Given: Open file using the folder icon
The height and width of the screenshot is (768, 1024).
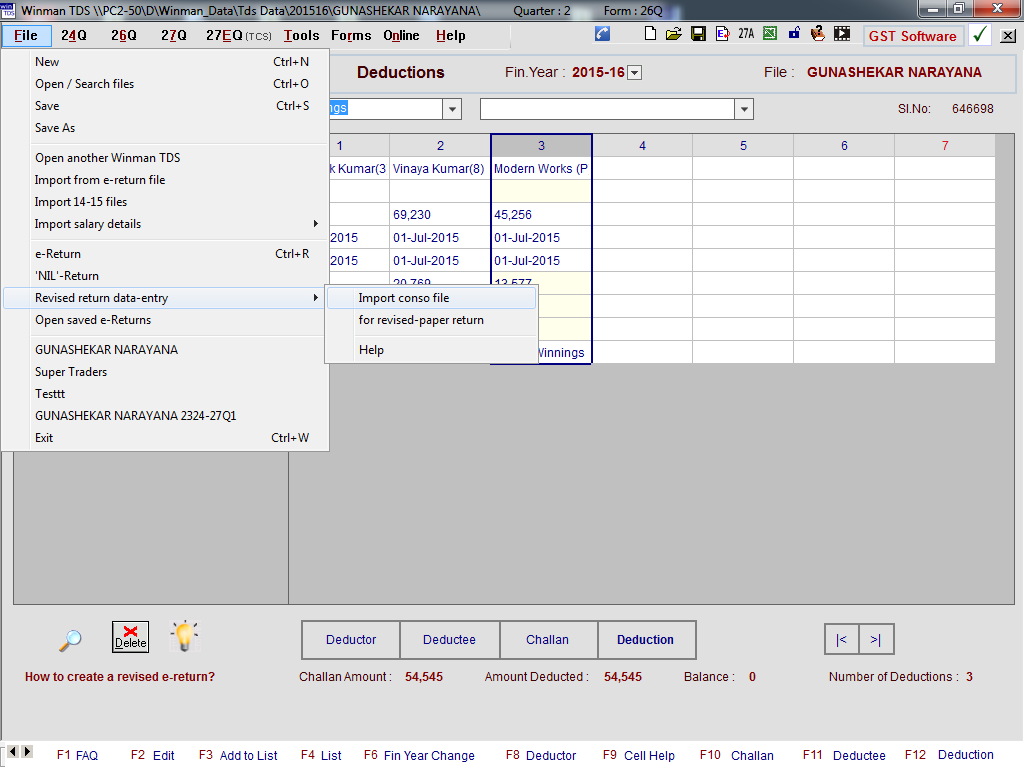Looking at the screenshot, I should [x=674, y=34].
